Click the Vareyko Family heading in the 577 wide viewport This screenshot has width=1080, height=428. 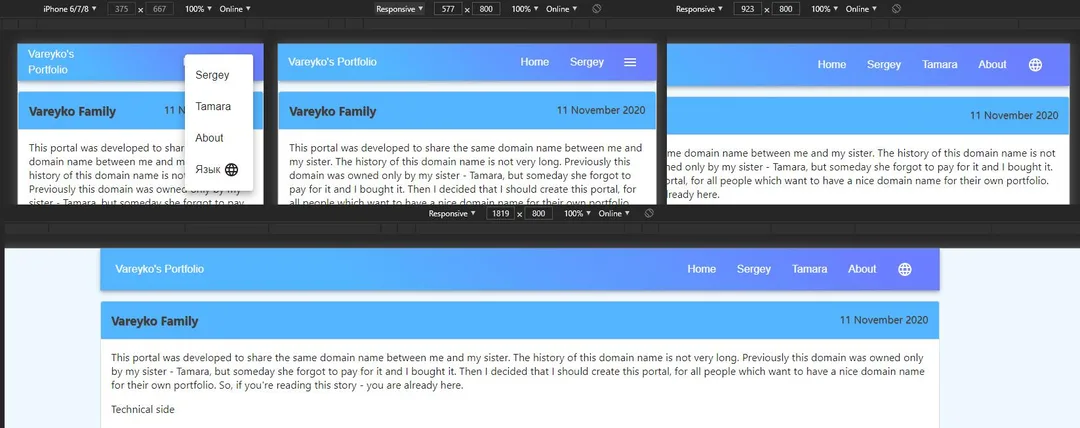(x=333, y=112)
